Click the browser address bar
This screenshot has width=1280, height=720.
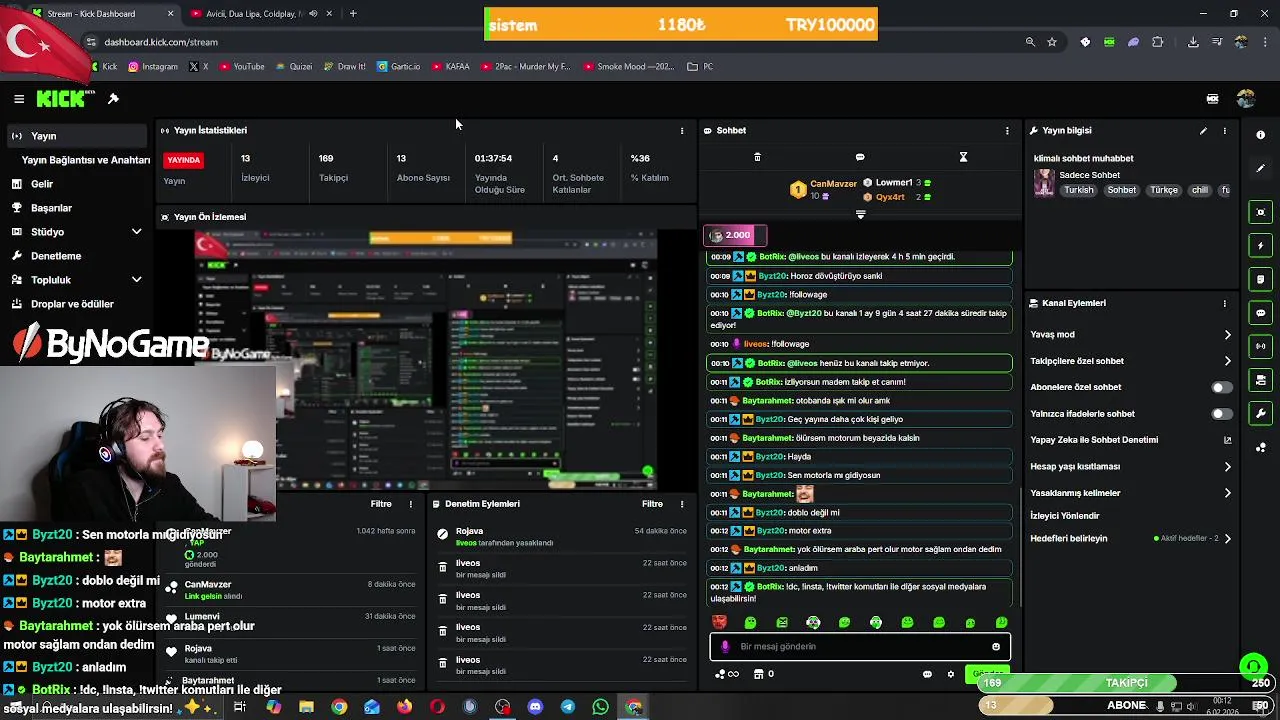click(550, 42)
